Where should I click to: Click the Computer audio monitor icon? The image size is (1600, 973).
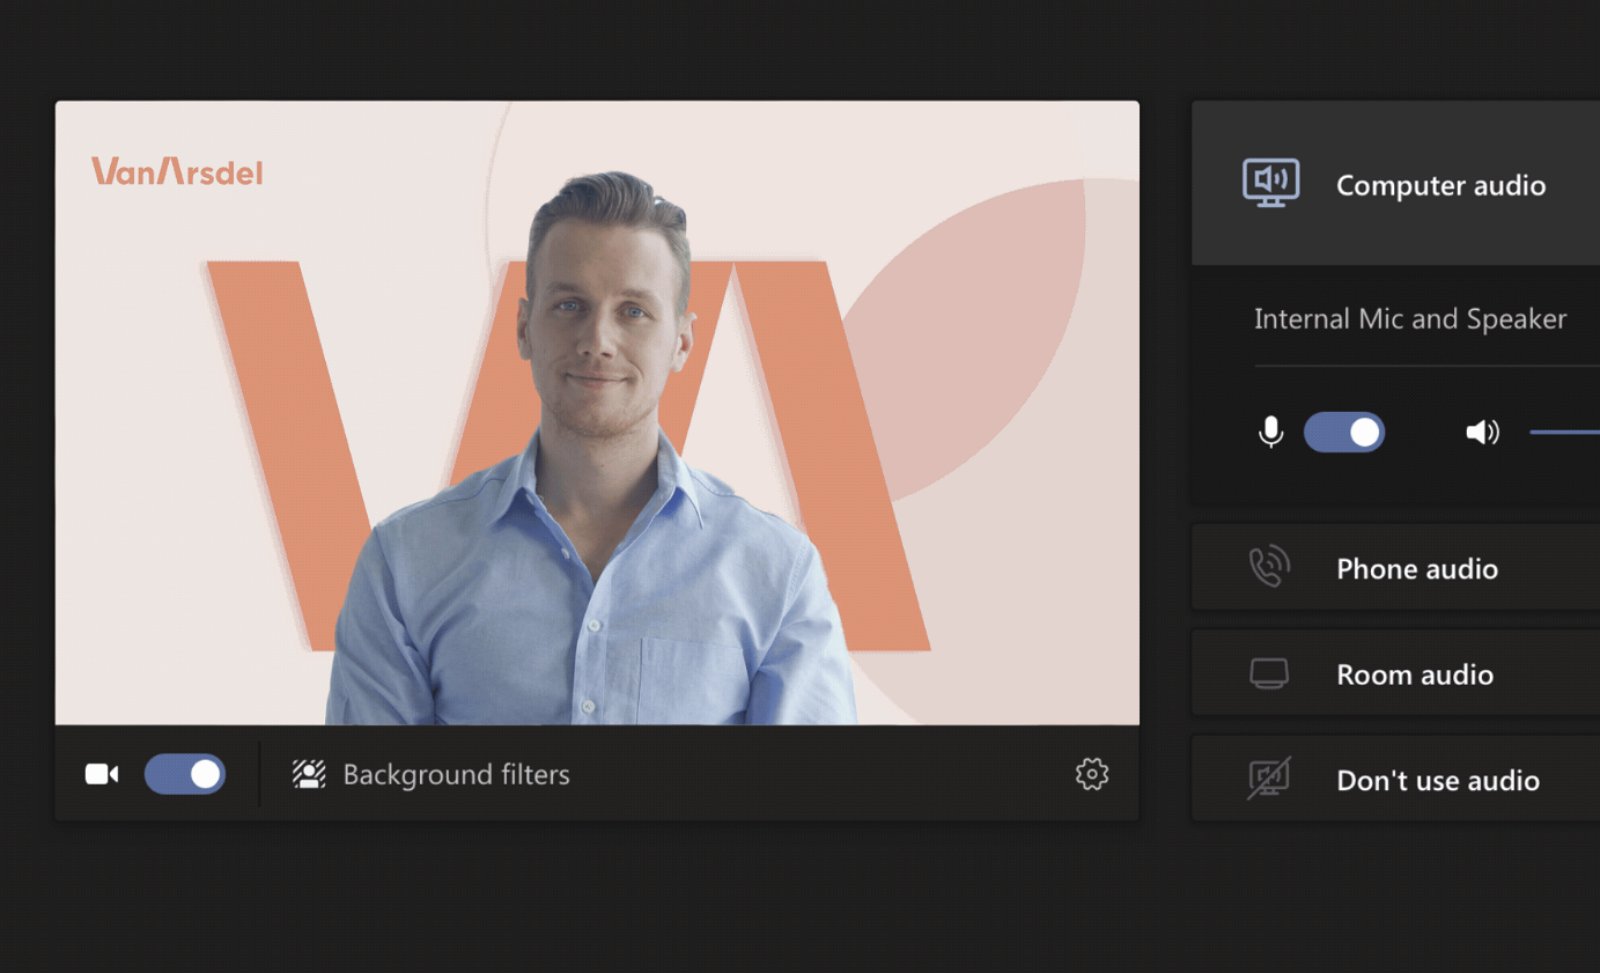(x=1270, y=183)
